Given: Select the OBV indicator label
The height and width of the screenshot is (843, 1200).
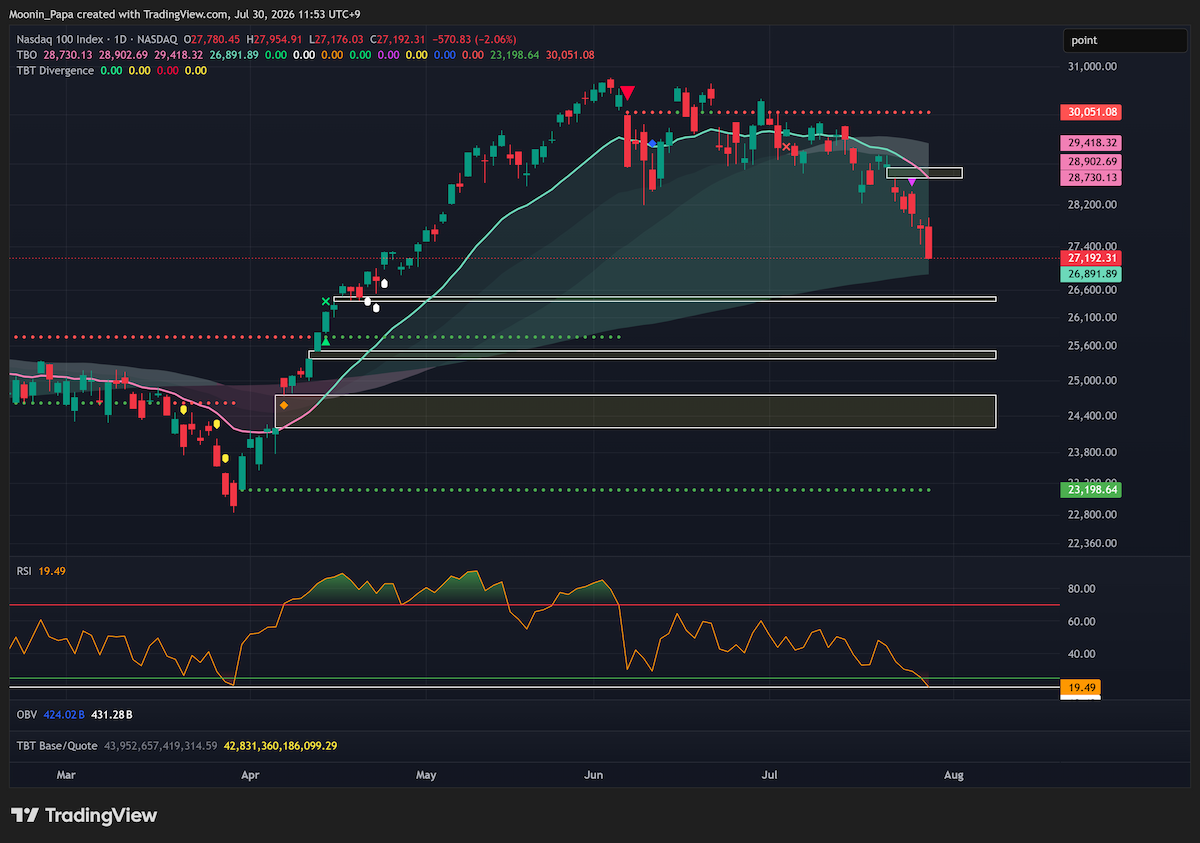Looking at the screenshot, I should pos(26,715).
